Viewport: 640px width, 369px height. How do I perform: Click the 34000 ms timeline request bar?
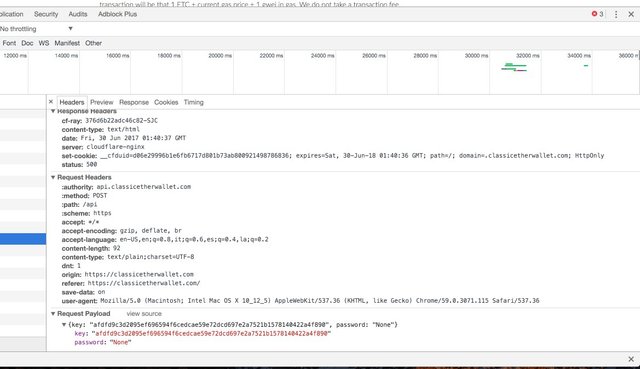pyautogui.click(x=586, y=65)
